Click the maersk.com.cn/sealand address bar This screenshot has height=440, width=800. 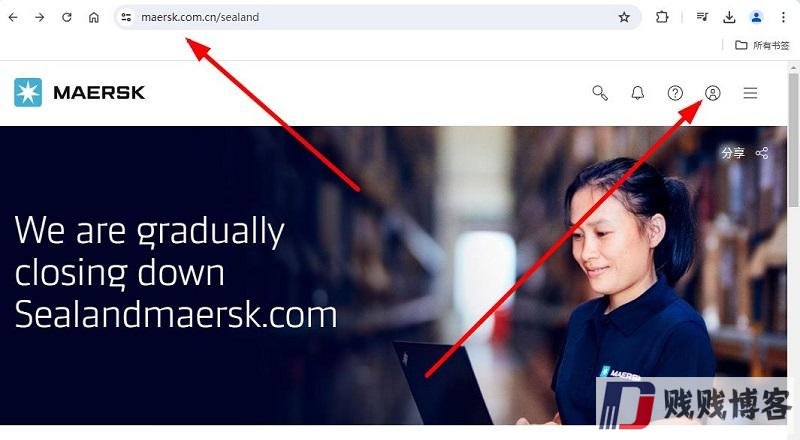point(378,17)
